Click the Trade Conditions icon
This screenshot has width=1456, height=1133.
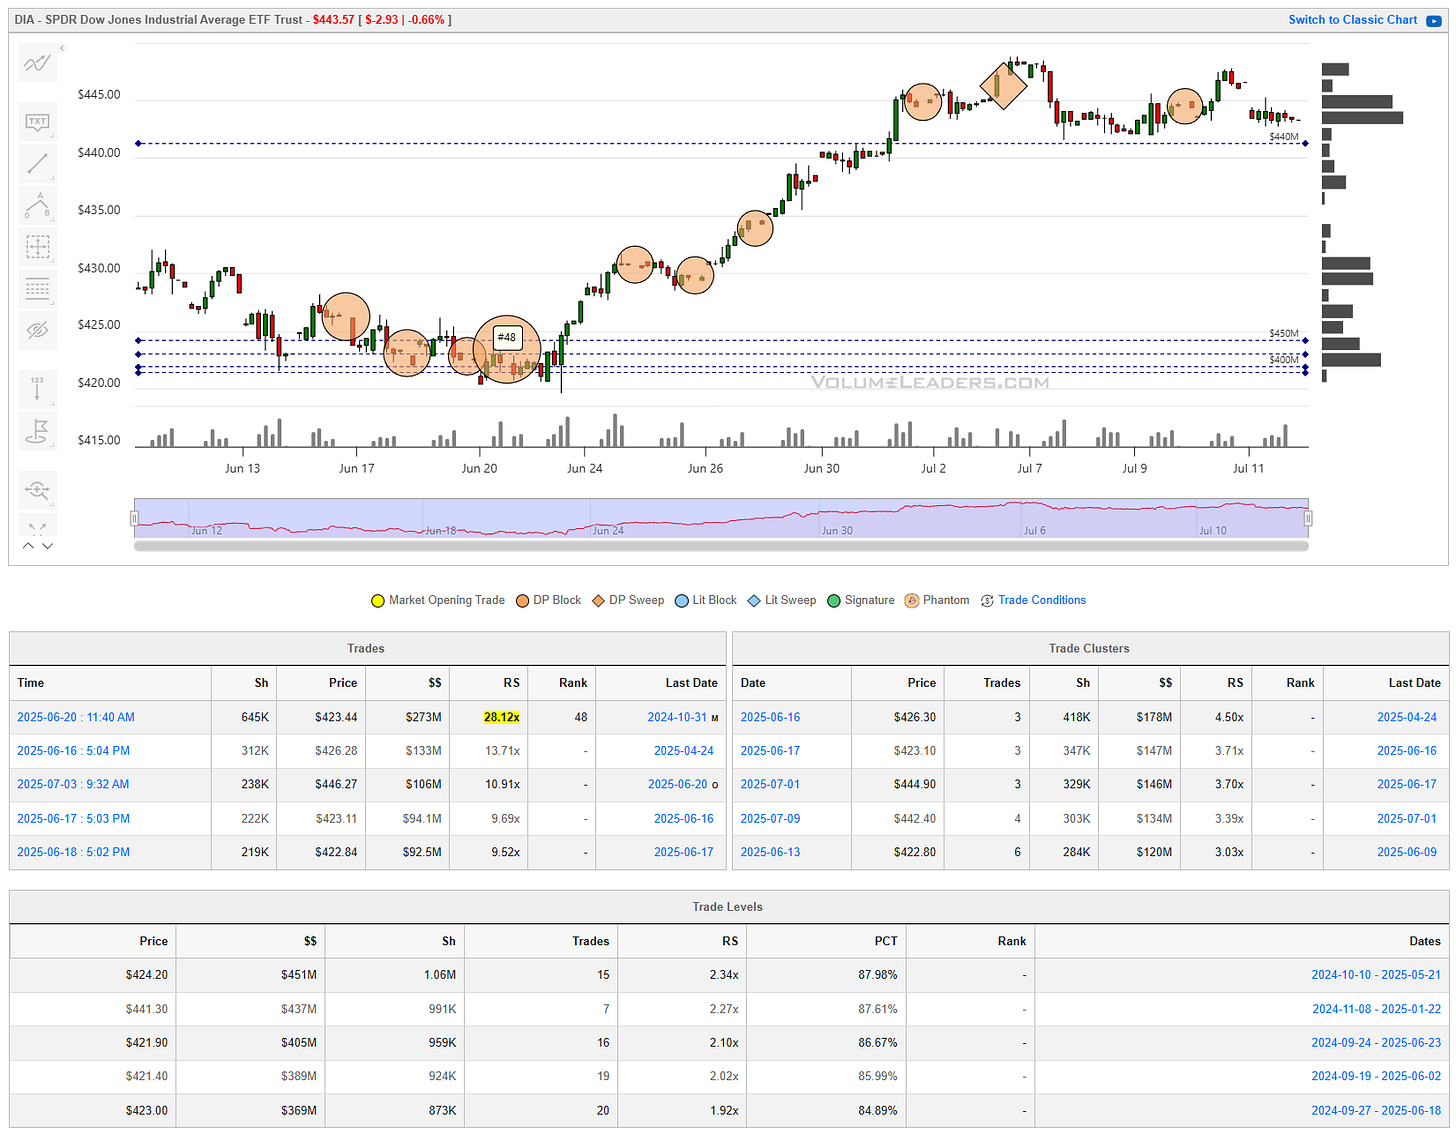(x=987, y=601)
